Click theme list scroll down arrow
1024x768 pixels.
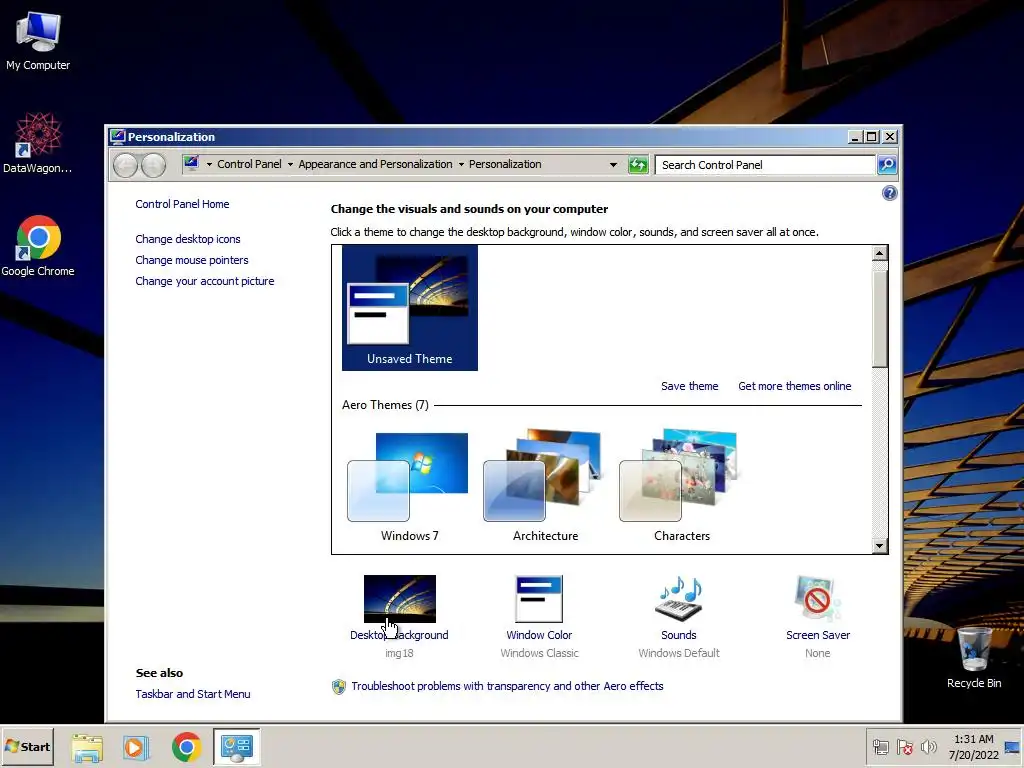coord(880,546)
